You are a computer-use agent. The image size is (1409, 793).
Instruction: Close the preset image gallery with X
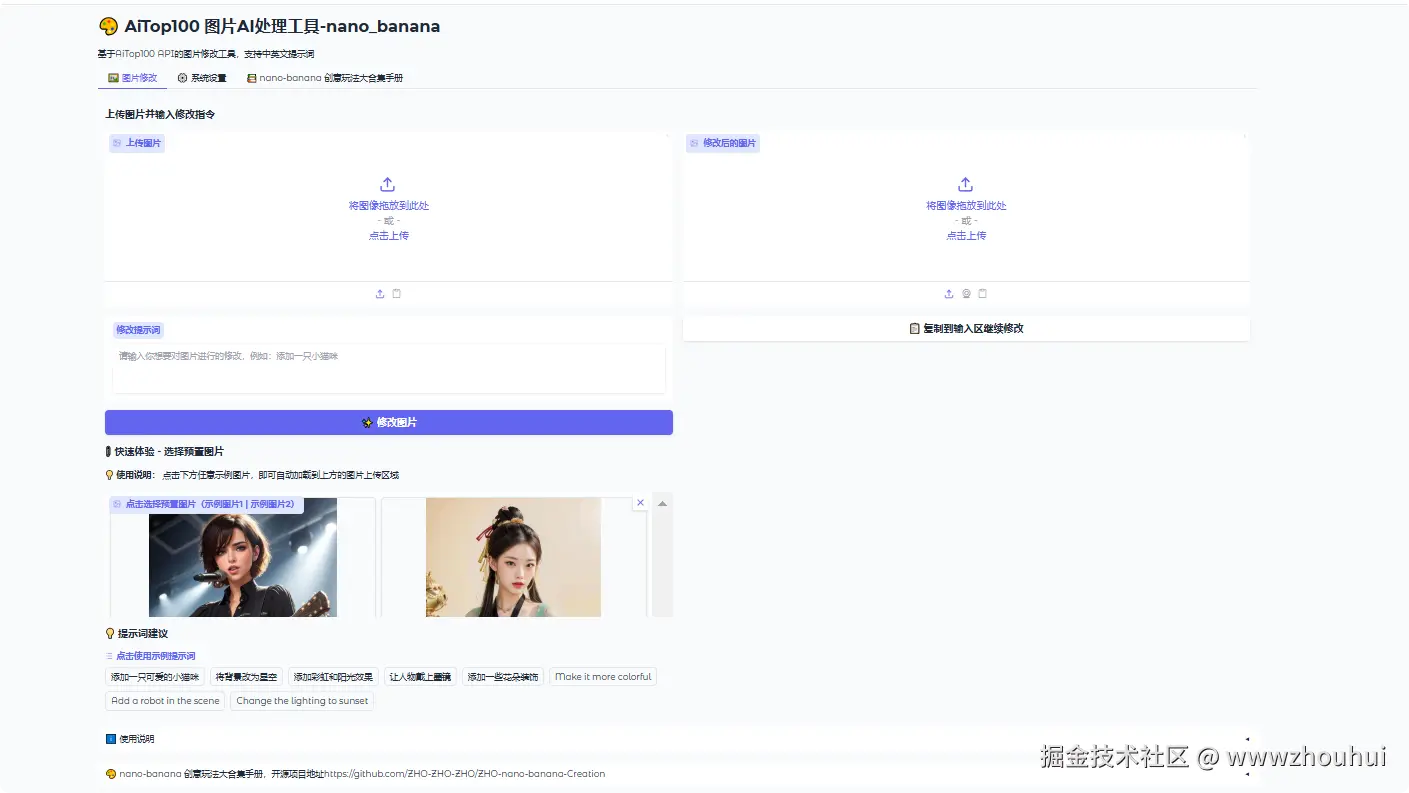click(640, 503)
